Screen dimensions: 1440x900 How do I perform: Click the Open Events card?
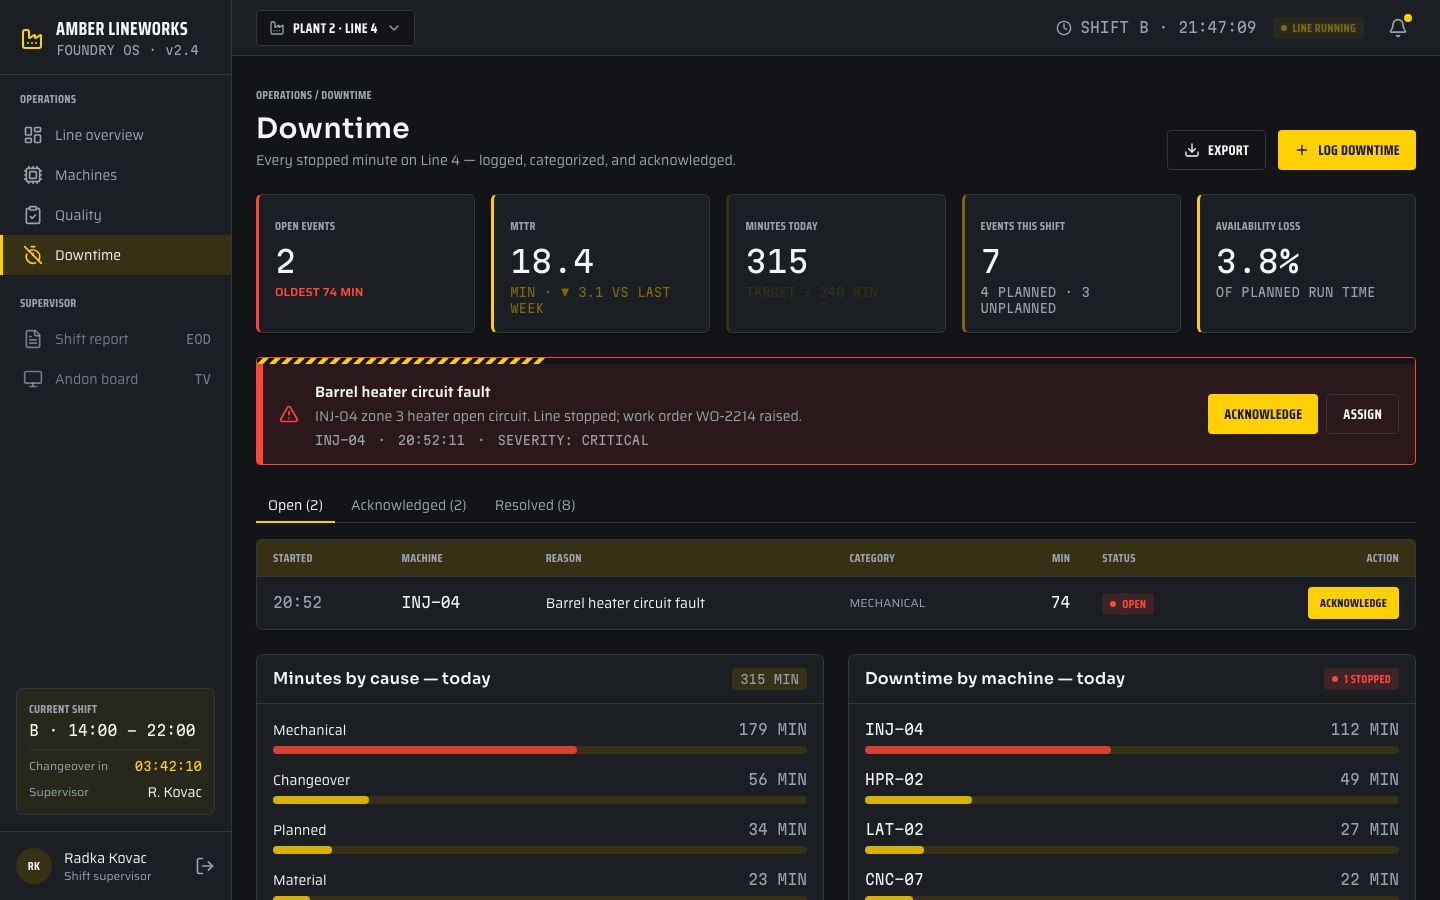365,263
